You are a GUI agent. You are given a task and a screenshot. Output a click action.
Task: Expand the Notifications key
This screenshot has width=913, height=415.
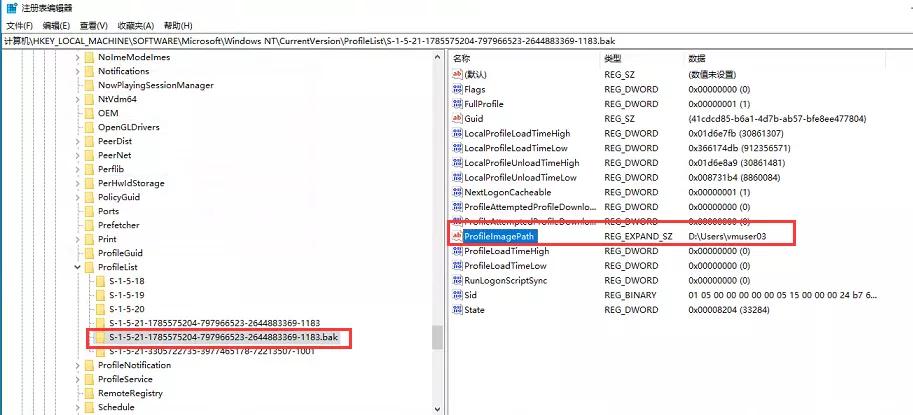tap(77, 71)
